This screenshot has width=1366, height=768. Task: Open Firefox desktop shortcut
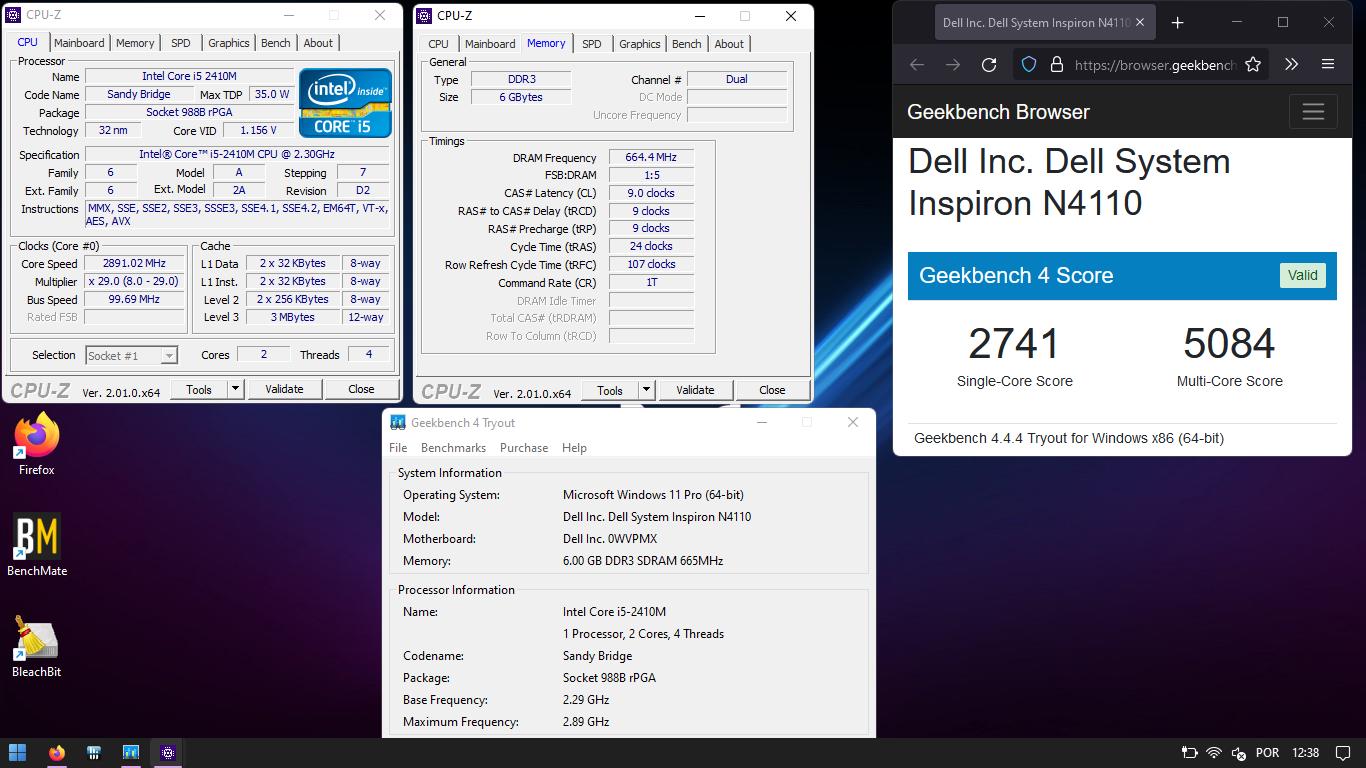[37, 446]
